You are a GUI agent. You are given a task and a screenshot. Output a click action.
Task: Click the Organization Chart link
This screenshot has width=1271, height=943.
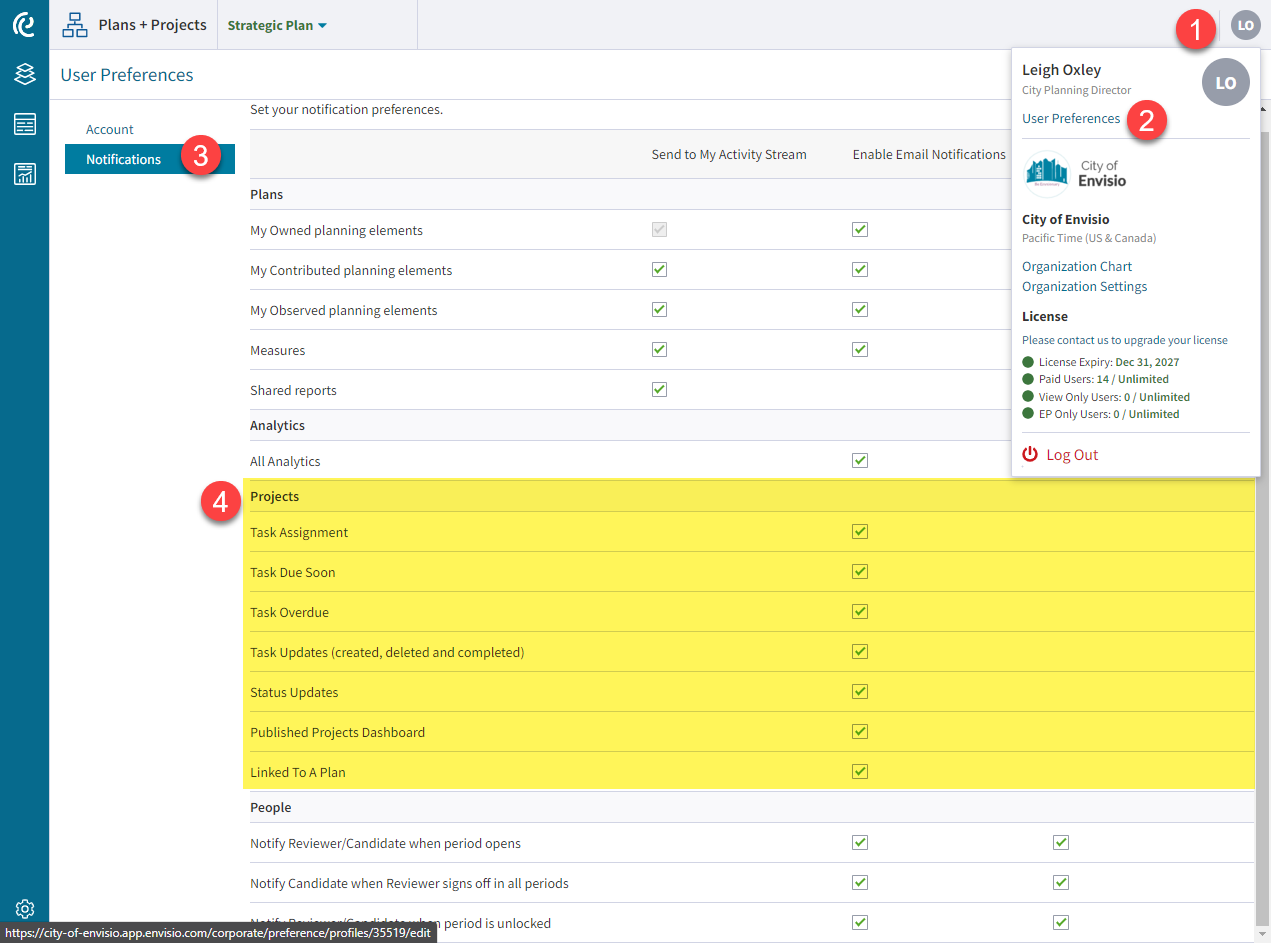(1076, 266)
